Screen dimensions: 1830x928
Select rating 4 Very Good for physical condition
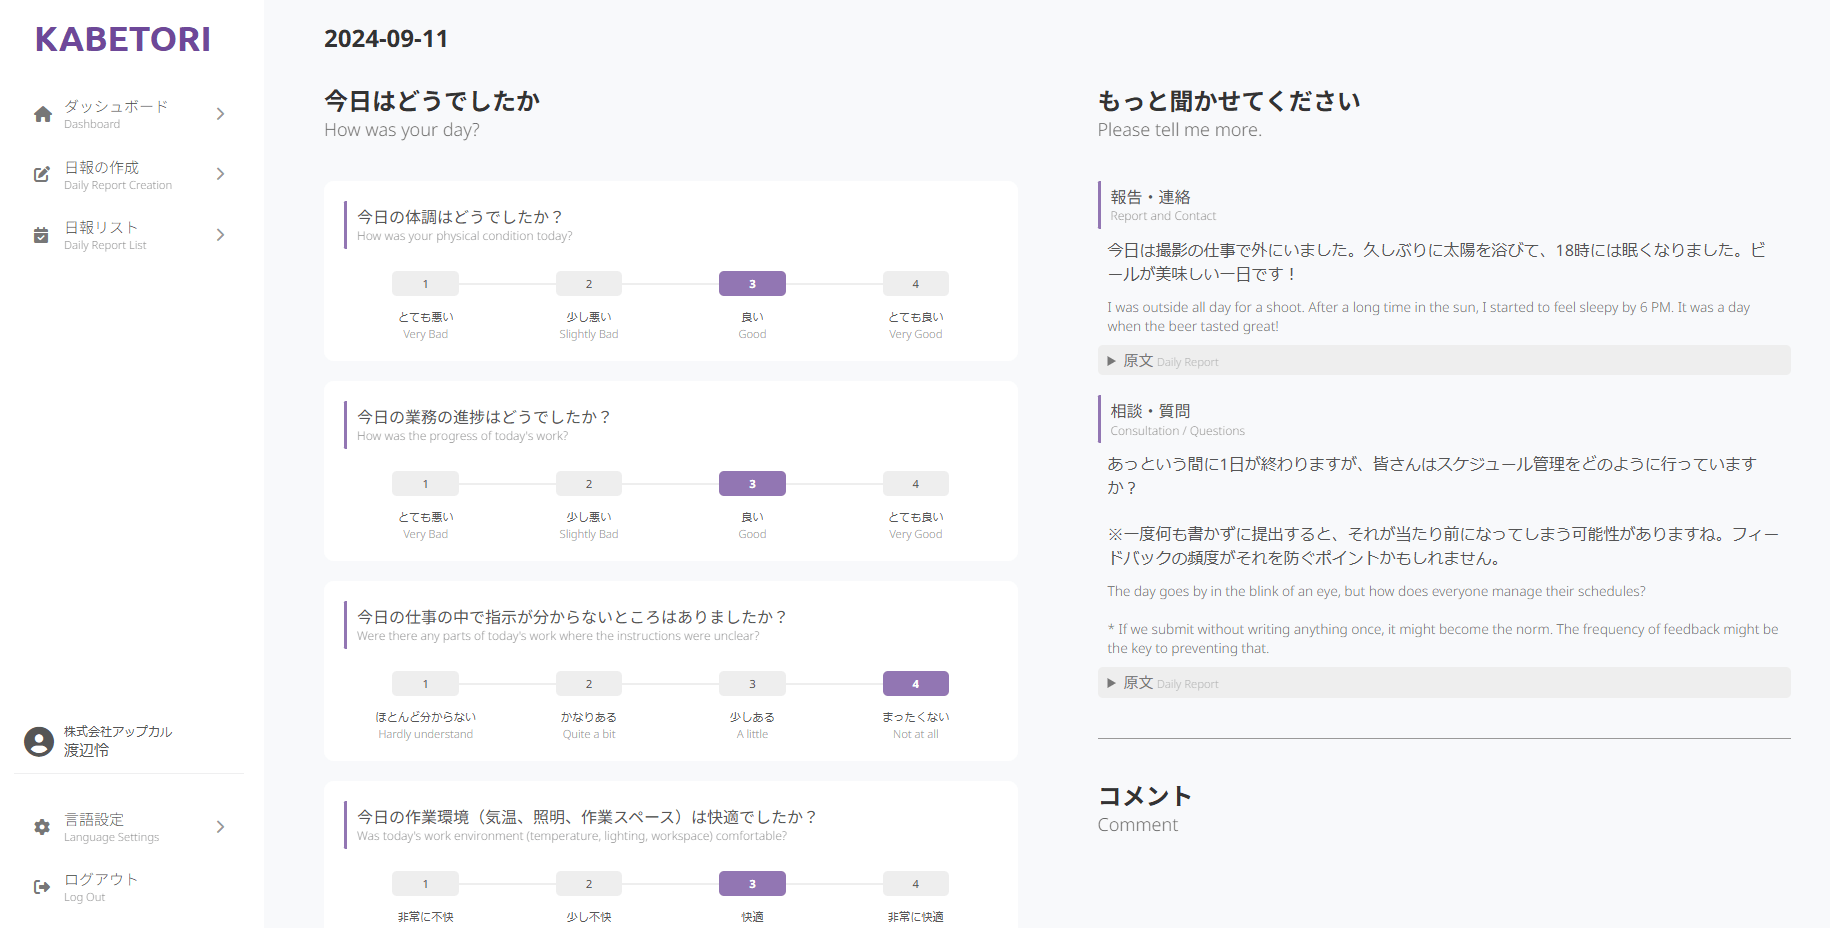click(915, 284)
